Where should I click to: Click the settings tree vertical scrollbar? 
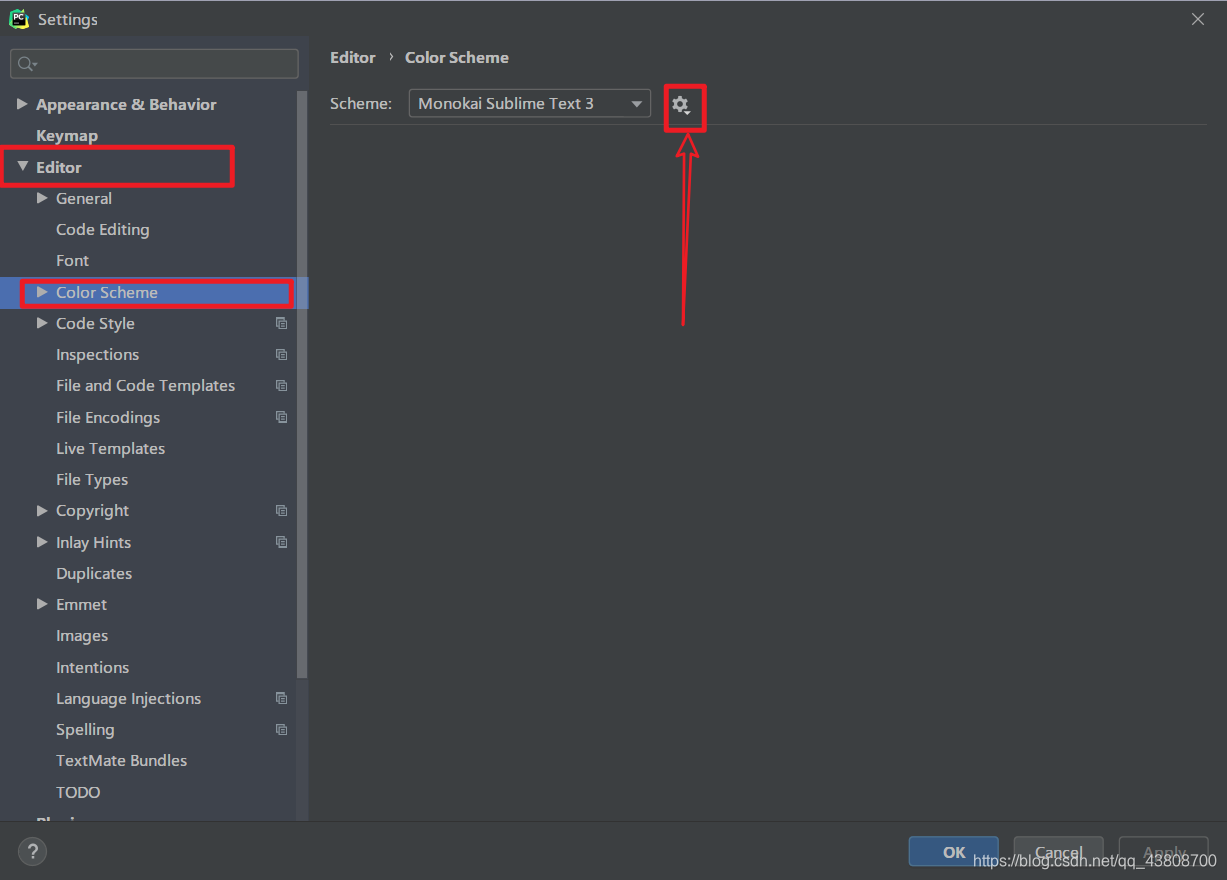click(302, 384)
